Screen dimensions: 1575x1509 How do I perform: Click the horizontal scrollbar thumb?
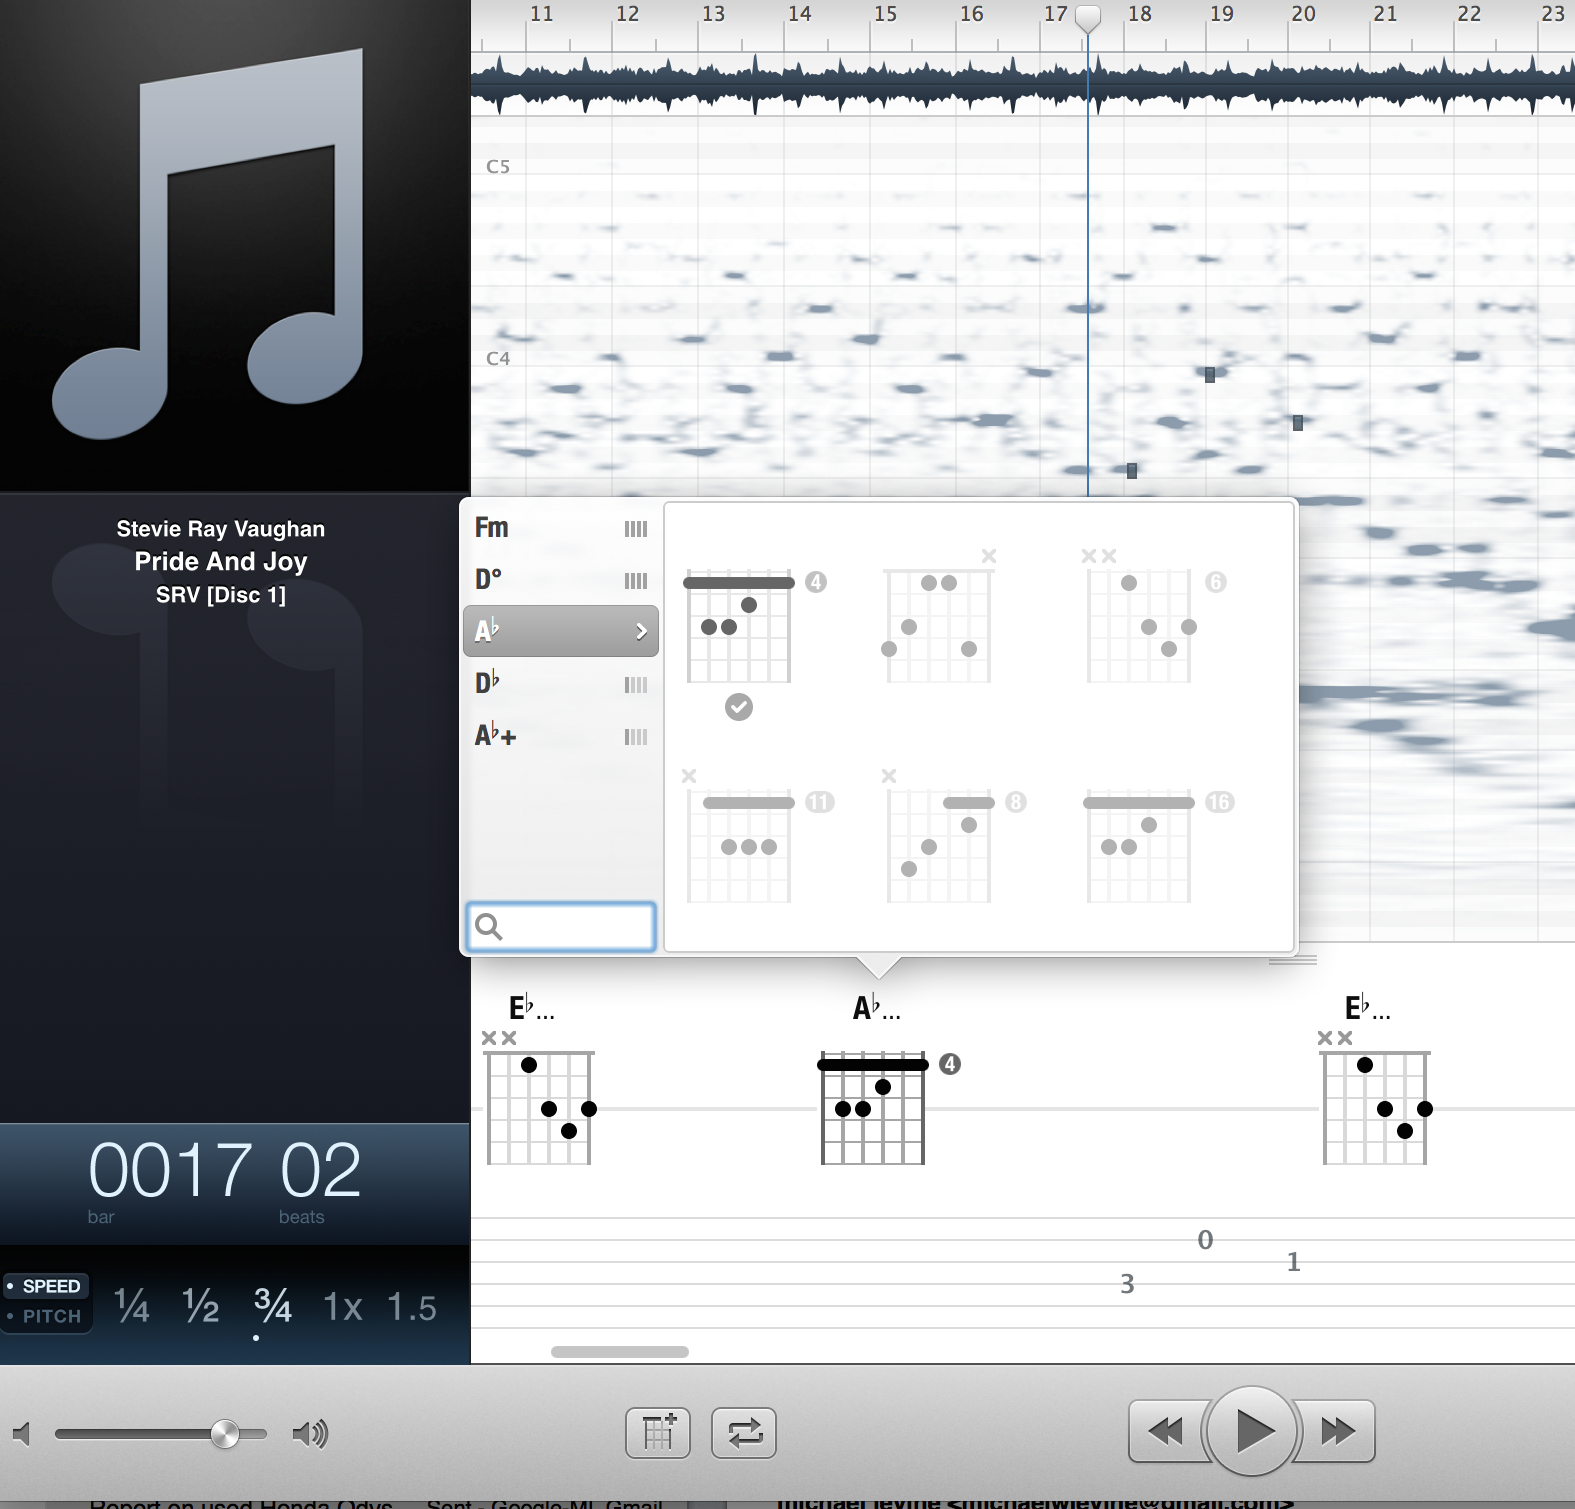pyautogui.click(x=620, y=1352)
